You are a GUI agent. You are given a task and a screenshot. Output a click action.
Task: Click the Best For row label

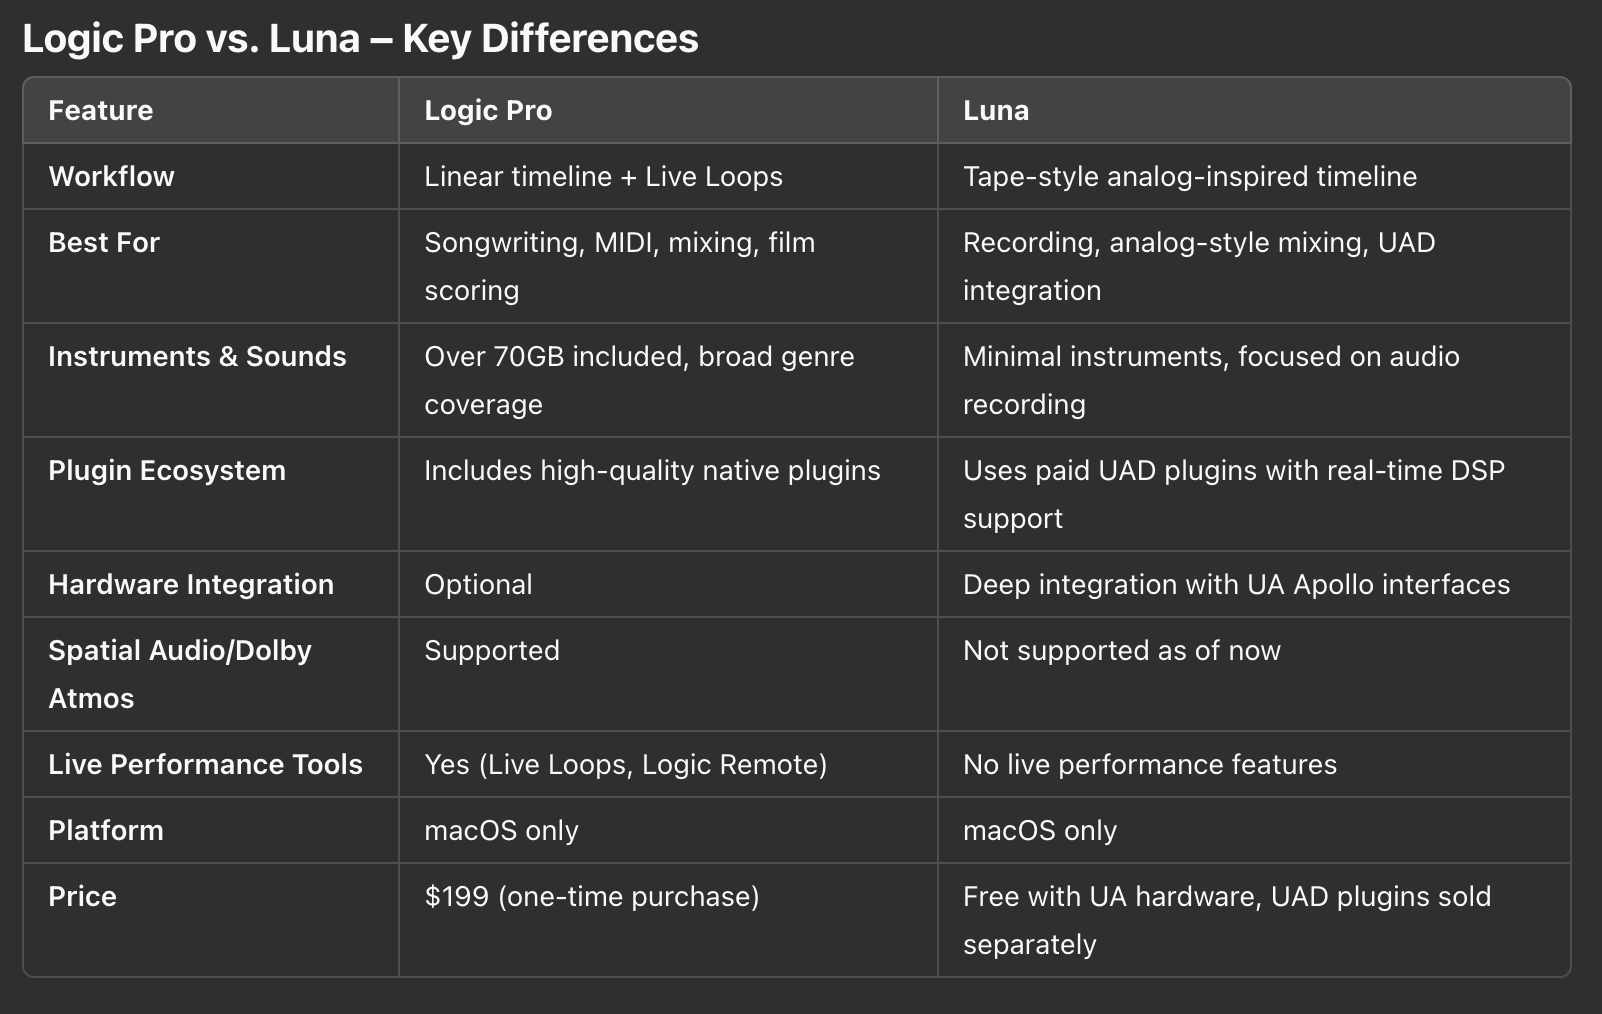(x=104, y=242)
